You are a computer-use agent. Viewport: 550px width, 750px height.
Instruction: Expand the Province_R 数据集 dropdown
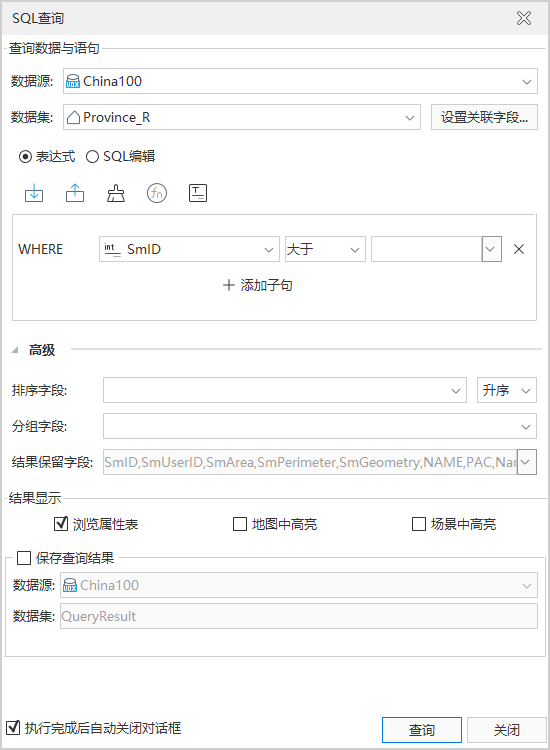[242, 117]
